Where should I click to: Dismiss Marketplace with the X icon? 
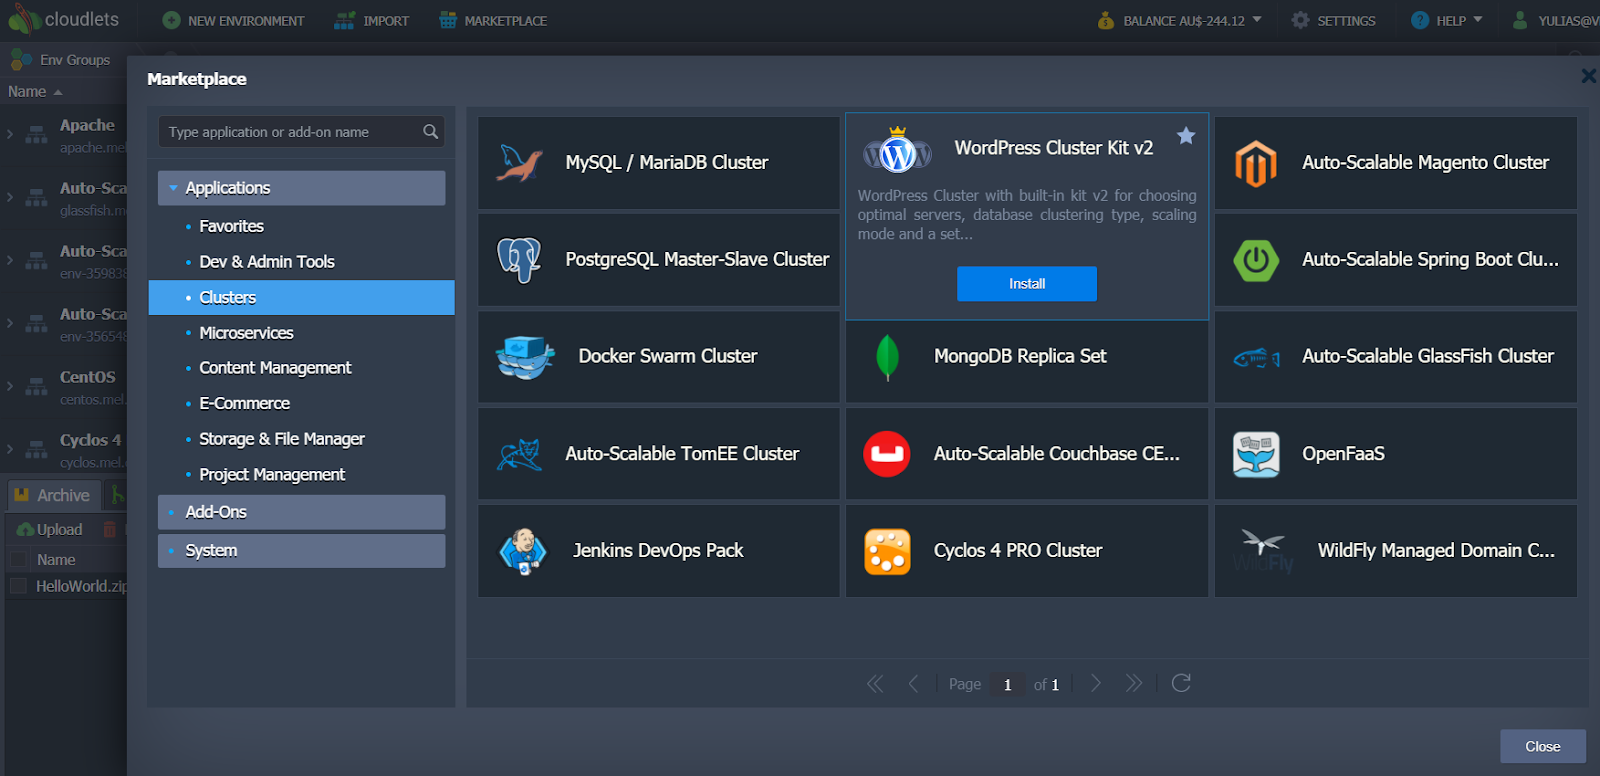[1588, 76]
